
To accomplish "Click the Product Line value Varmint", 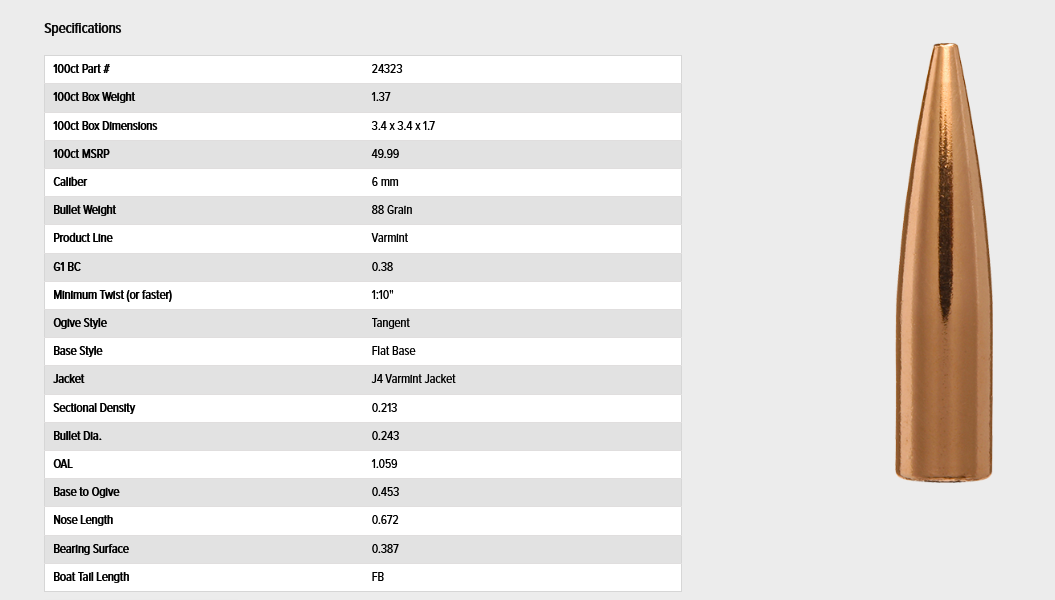I will [390, 238].
